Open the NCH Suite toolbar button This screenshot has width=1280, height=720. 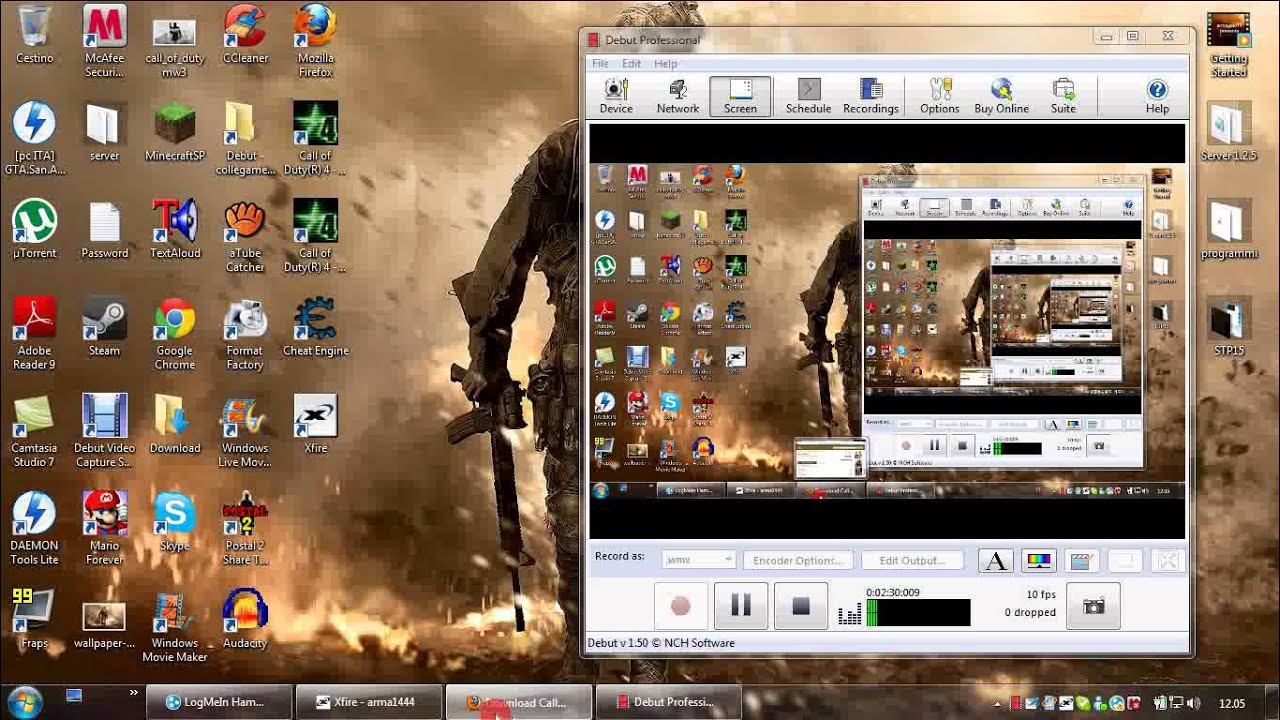[x=1063, y=96]
